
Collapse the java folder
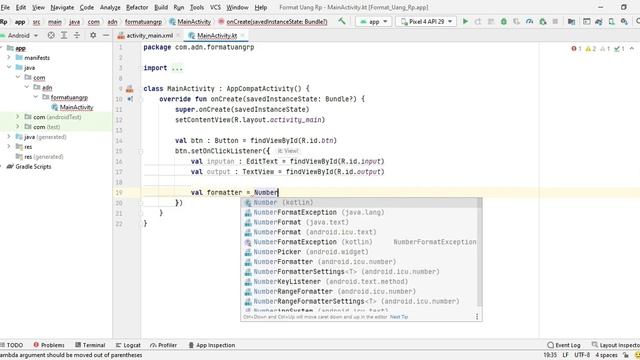point(9,67)
